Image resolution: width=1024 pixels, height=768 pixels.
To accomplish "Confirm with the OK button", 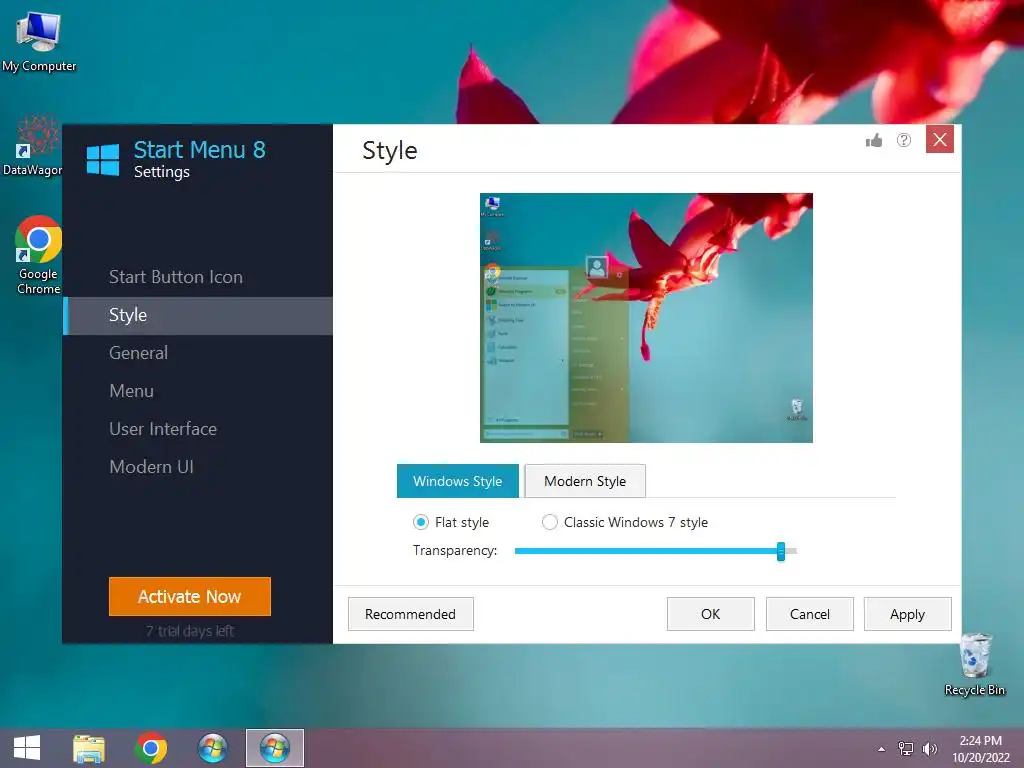I will tap(711, 614).
